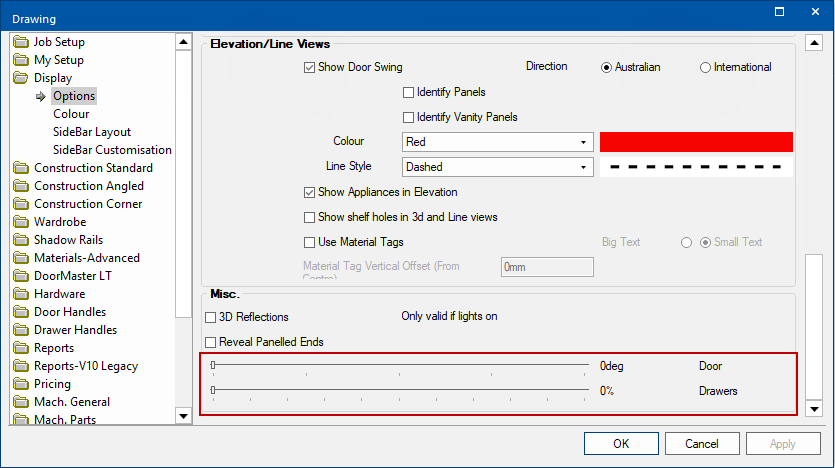Maximize the Drawing dialog window
The width and height of the screenshot is (835, 468).
point(779,12)
